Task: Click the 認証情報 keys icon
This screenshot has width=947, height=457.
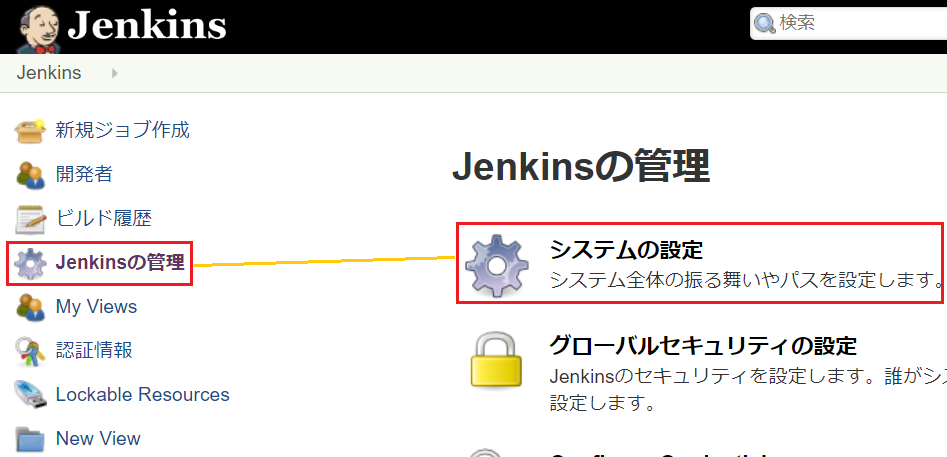Action: pyautogui.click(x=30, y=351)
